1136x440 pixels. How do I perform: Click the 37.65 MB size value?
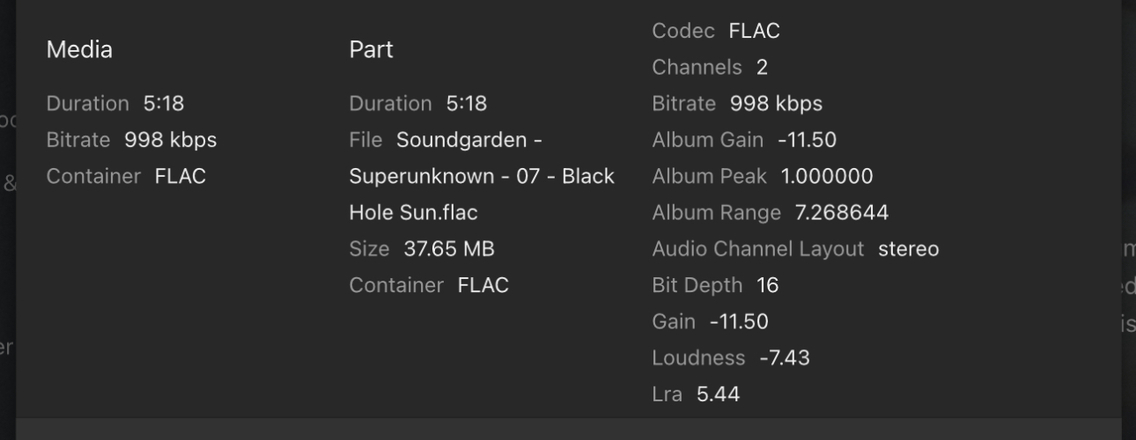pos(449,248)
